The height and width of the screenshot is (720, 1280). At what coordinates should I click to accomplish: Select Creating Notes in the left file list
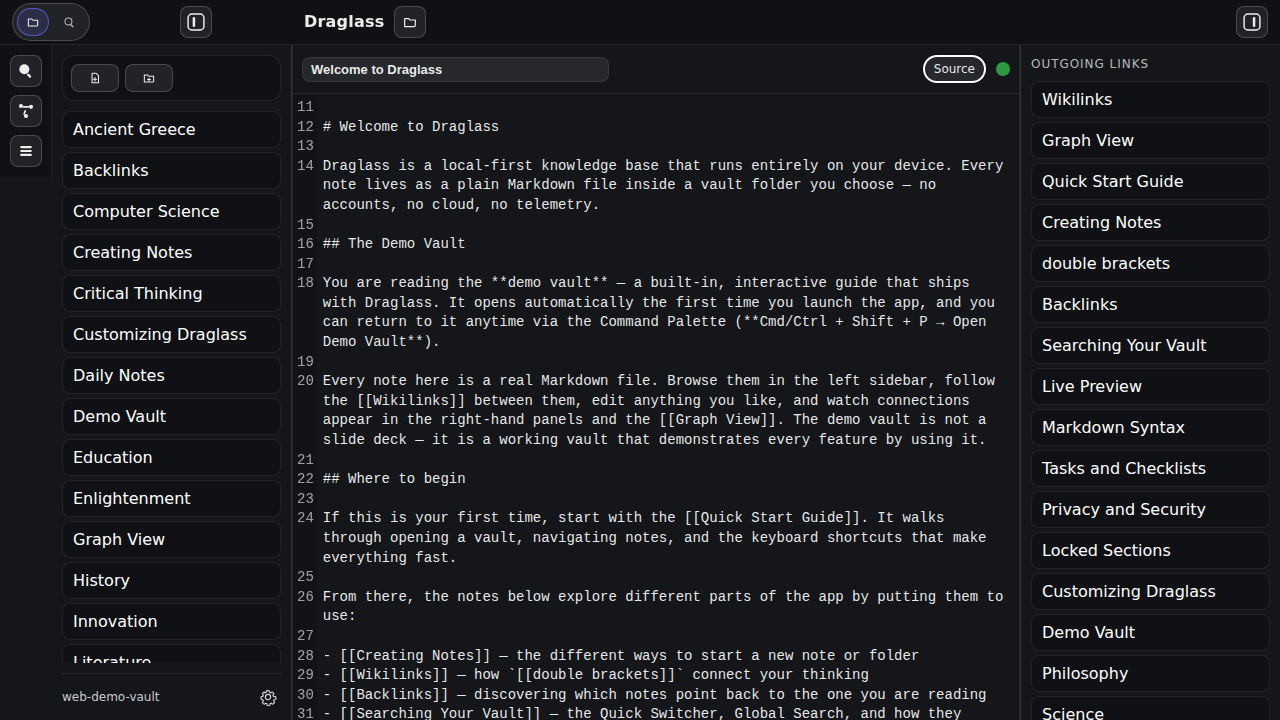pos(171,252)
